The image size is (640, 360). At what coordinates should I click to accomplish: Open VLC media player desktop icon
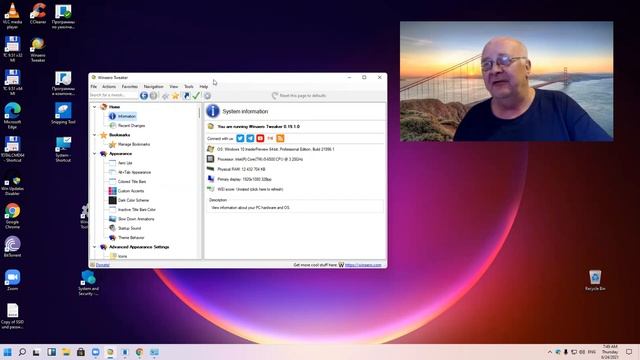[13, 16]
